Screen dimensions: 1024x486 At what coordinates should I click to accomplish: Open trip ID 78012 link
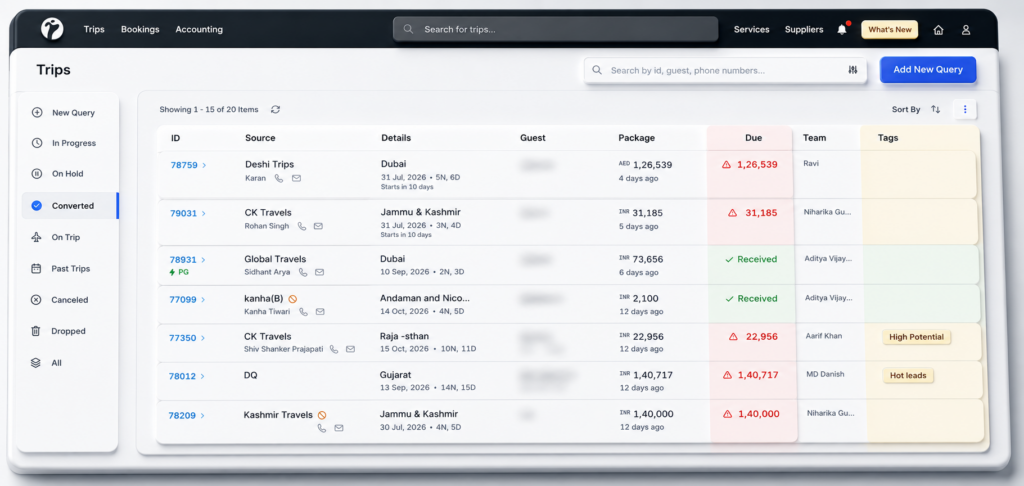[182, 376]
